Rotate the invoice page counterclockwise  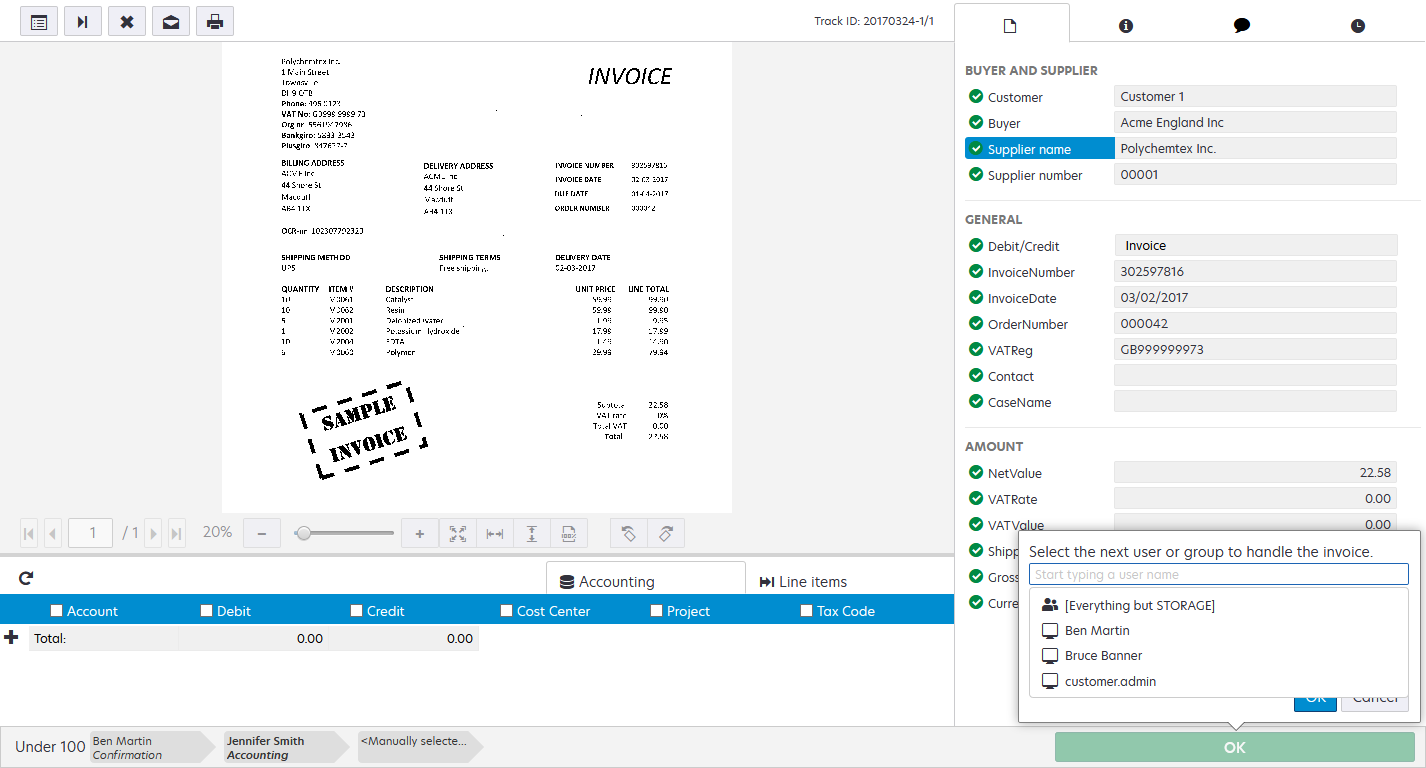pos(628,533)
